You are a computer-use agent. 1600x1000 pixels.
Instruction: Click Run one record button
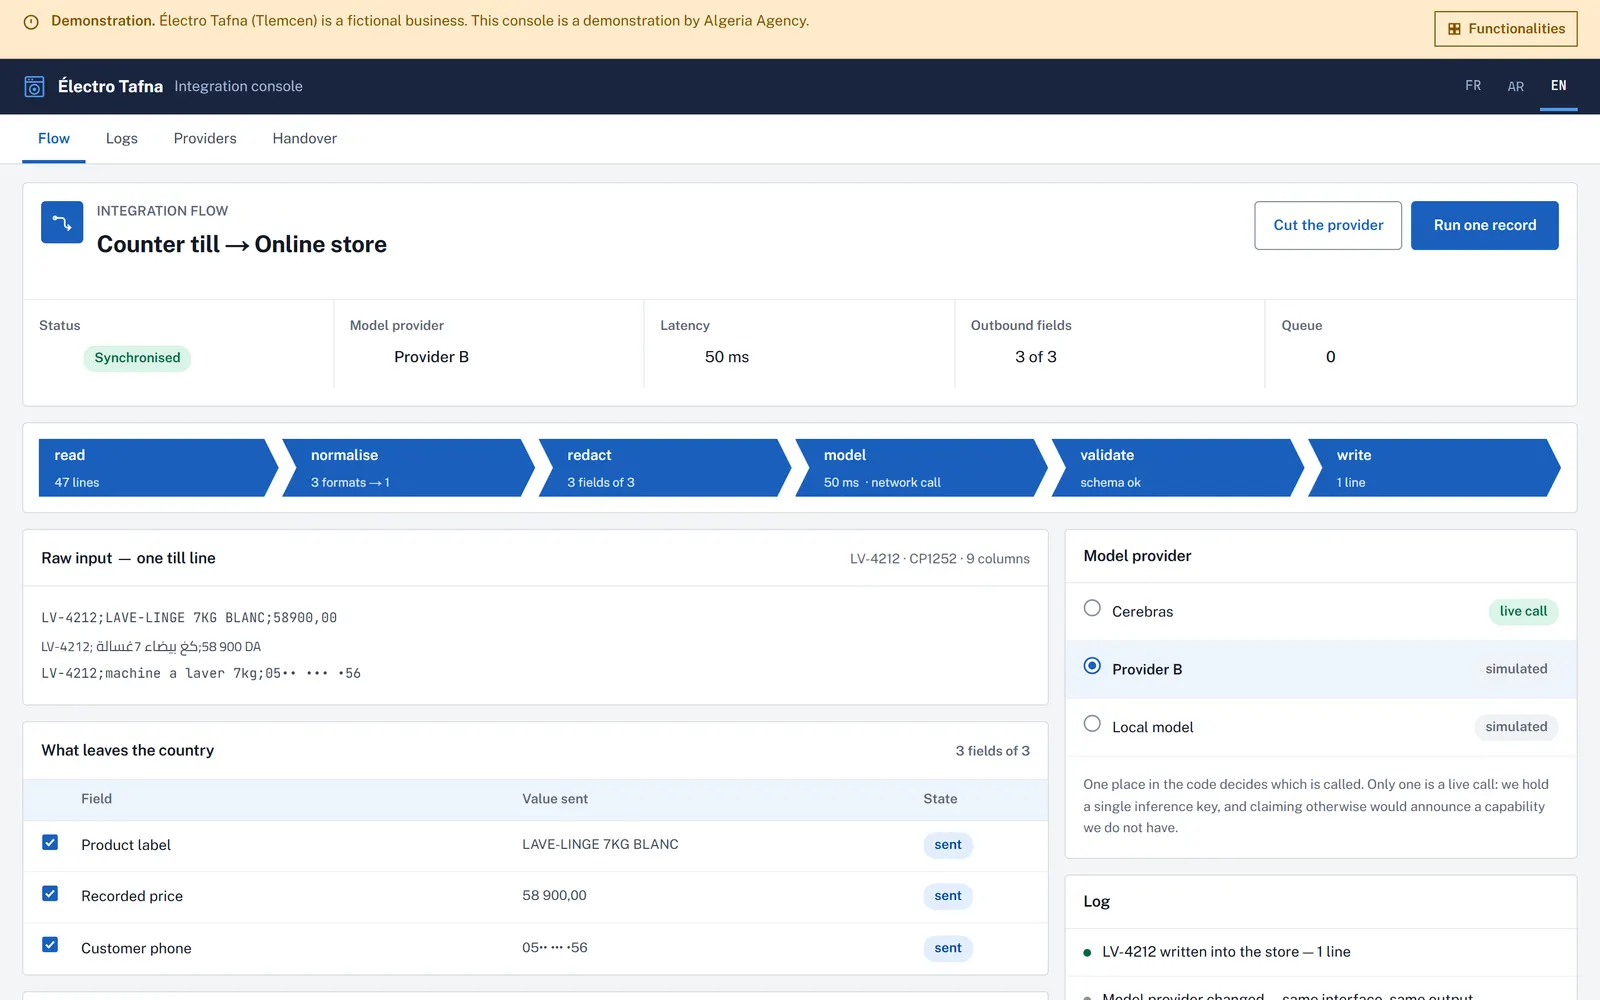[1485, 226]
